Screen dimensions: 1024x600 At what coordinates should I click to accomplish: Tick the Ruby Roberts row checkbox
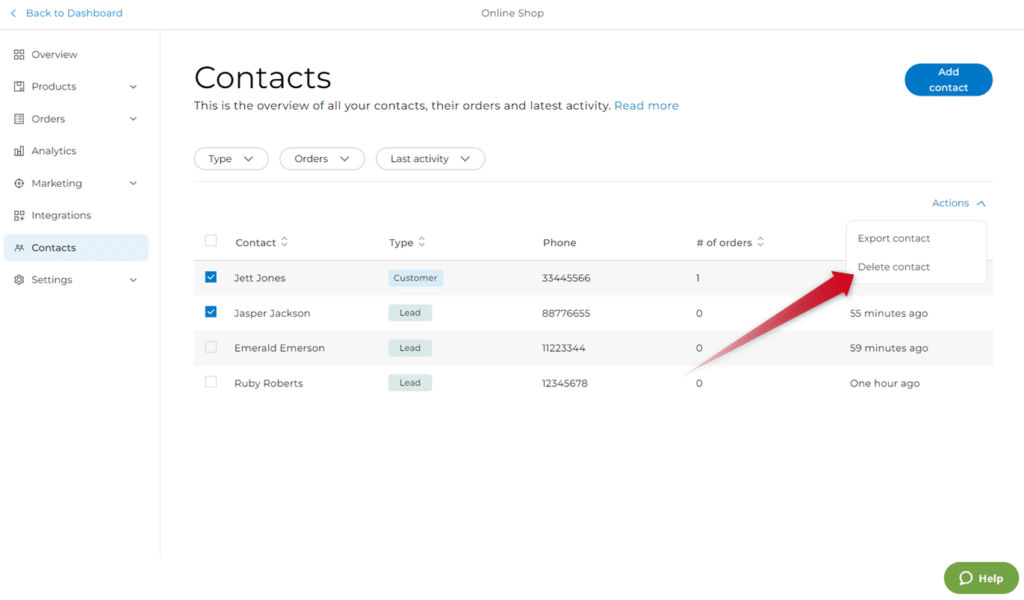[x=211, y=382]
